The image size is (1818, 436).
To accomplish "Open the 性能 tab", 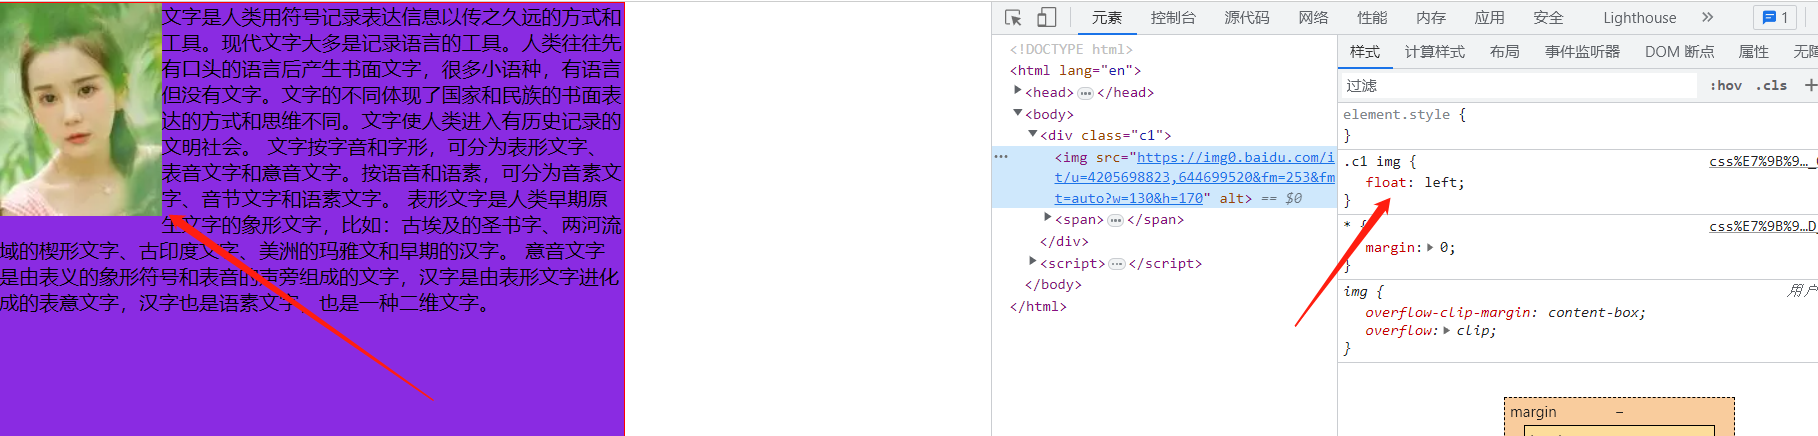I will (x=1372, y=17).
